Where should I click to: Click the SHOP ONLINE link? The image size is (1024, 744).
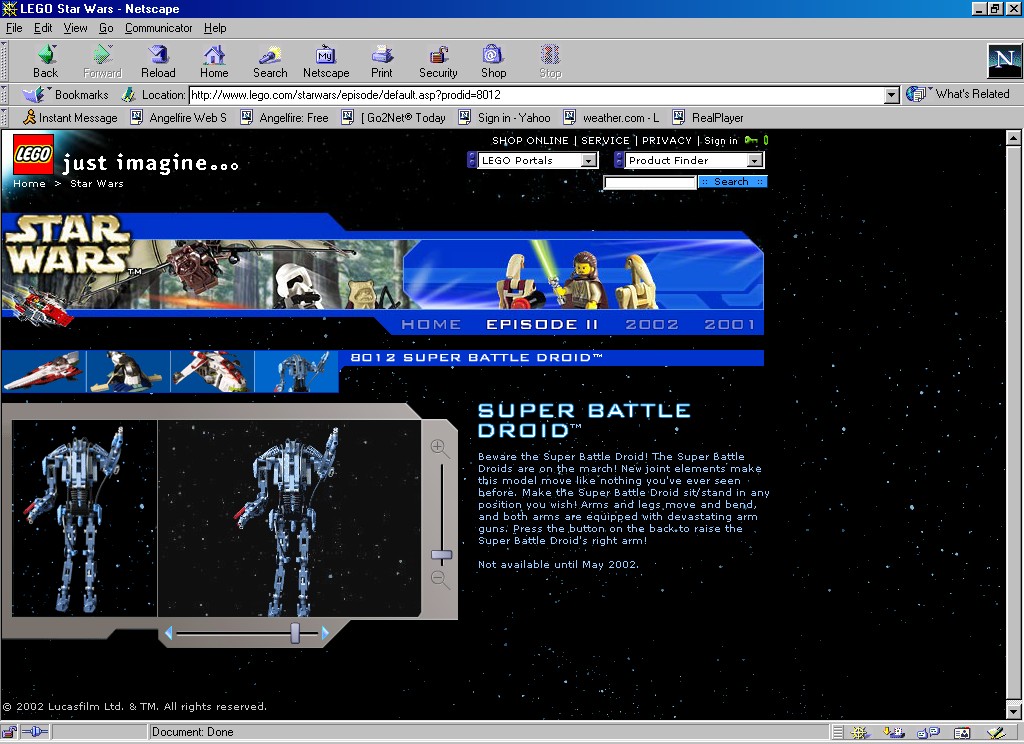coord(530,140)
